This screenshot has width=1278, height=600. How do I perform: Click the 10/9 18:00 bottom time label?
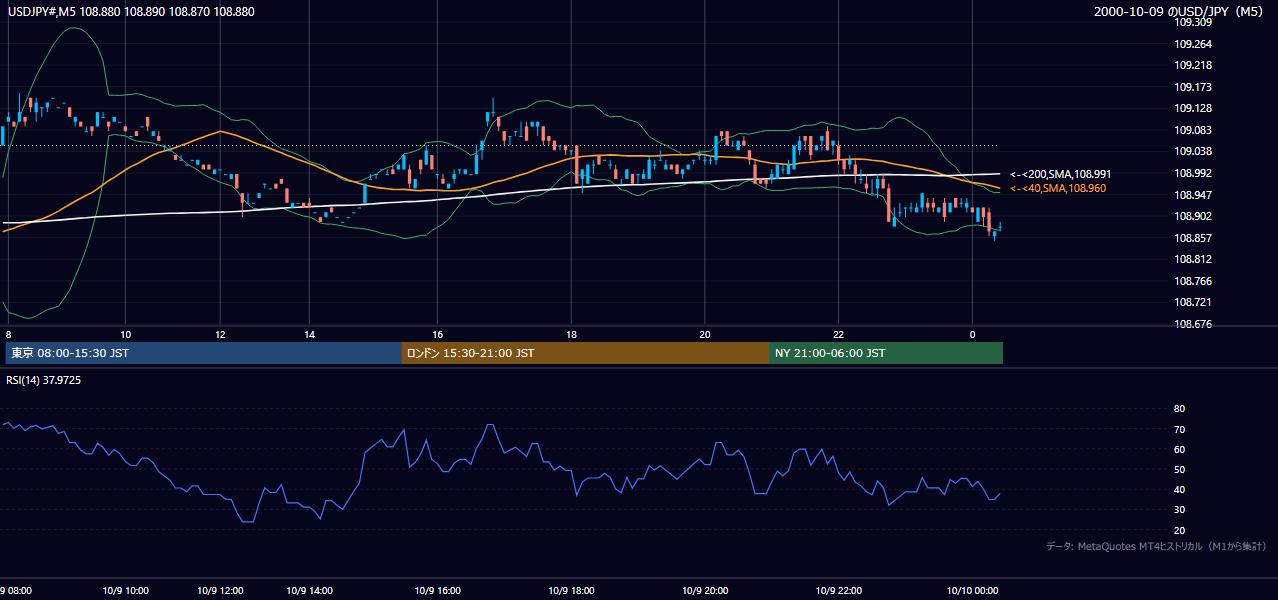pyautogui.click(x=573, y=590)
